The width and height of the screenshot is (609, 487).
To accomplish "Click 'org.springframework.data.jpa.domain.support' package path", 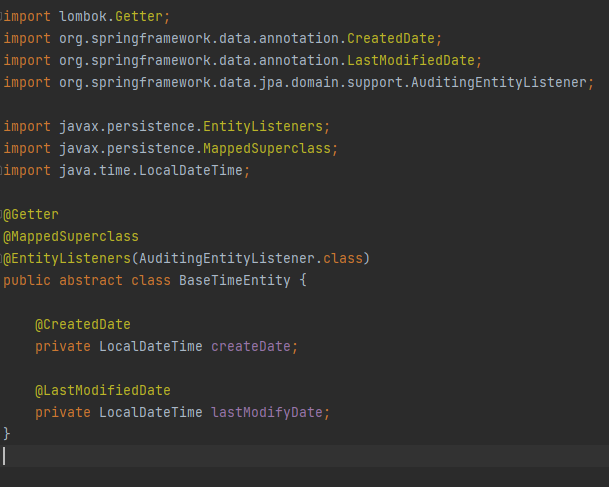I will pyautogui.click(x=231, y=82).
